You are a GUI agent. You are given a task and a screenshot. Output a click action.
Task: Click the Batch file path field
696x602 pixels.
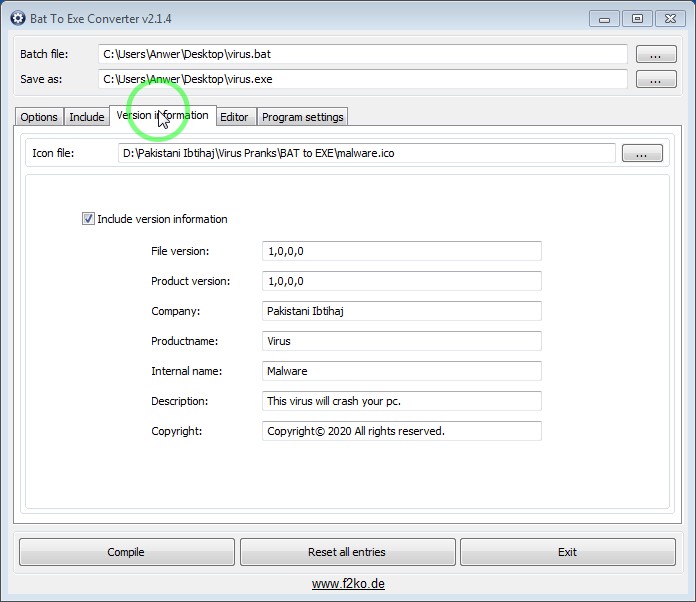click(x=363, y=54)
